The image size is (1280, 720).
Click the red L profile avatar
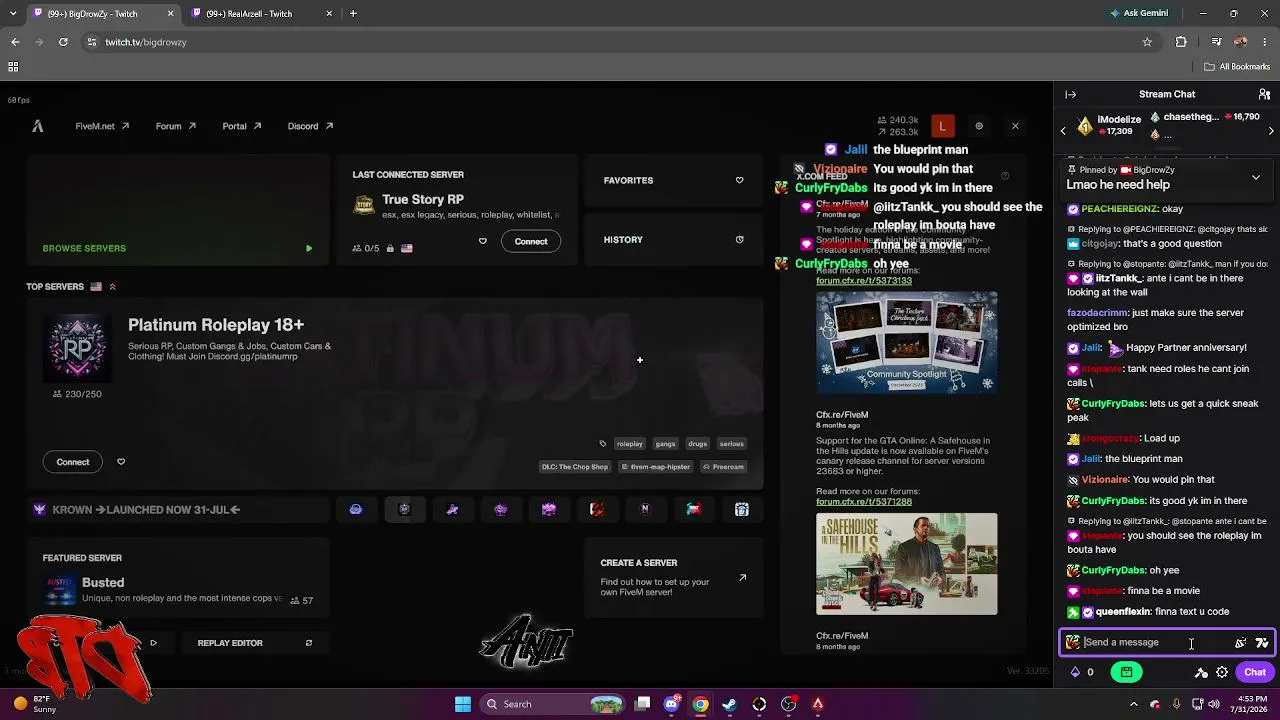point(942,126)
